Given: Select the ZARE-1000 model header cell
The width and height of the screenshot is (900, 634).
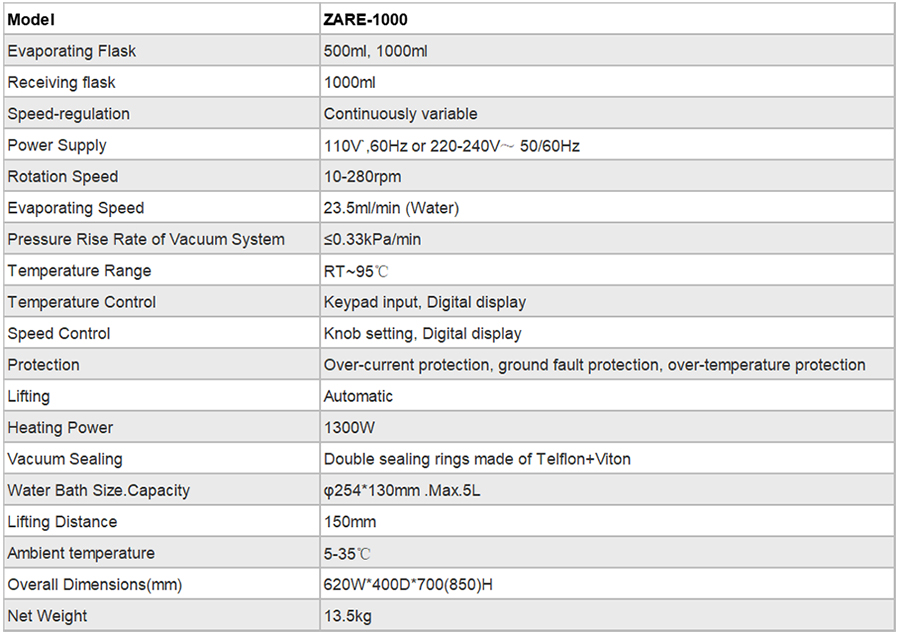Looking at the screenshot, I should (x=607, y=20).
